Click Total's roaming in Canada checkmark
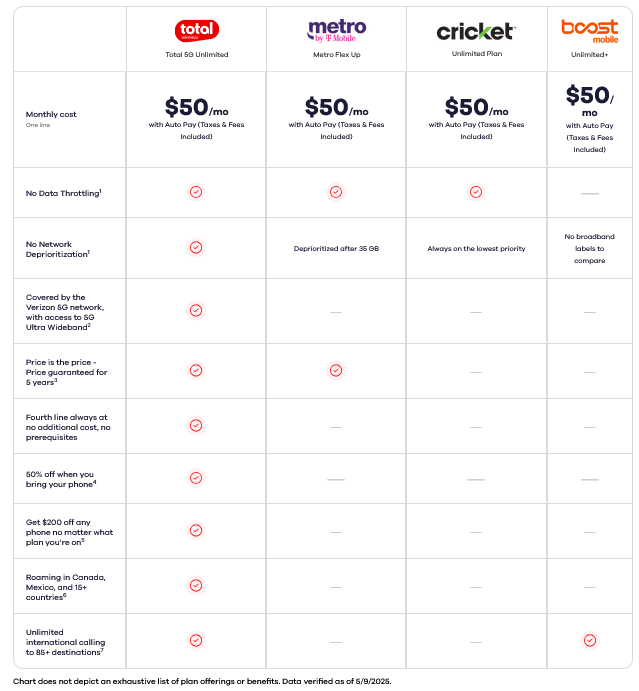639x691 pixels. [196, 586]
